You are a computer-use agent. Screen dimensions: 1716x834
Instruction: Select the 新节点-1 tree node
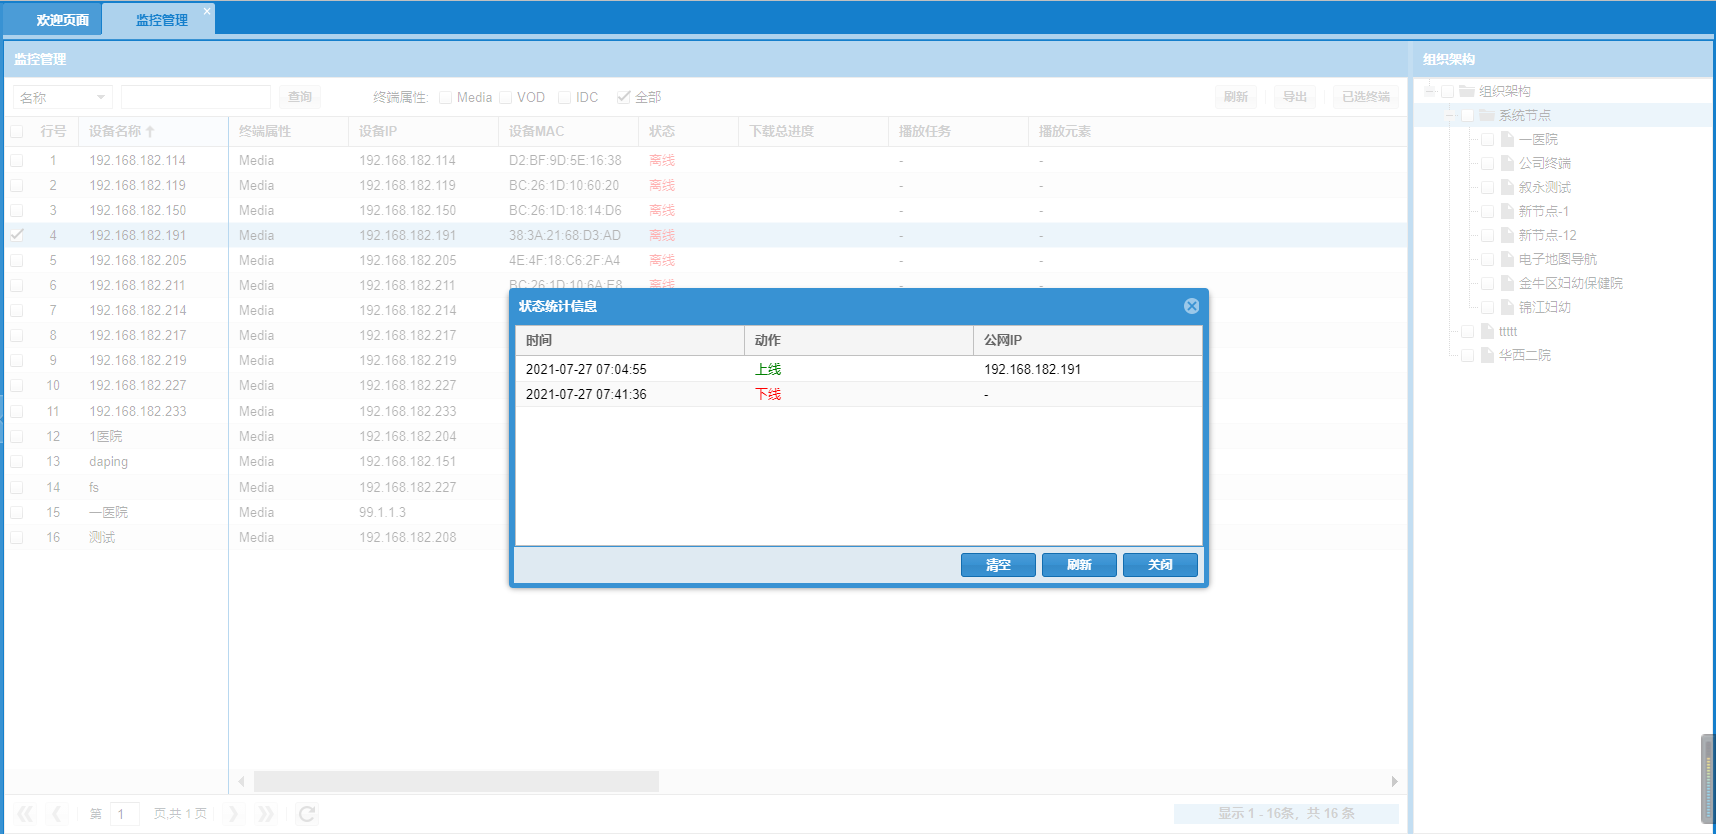[1544, 211]
